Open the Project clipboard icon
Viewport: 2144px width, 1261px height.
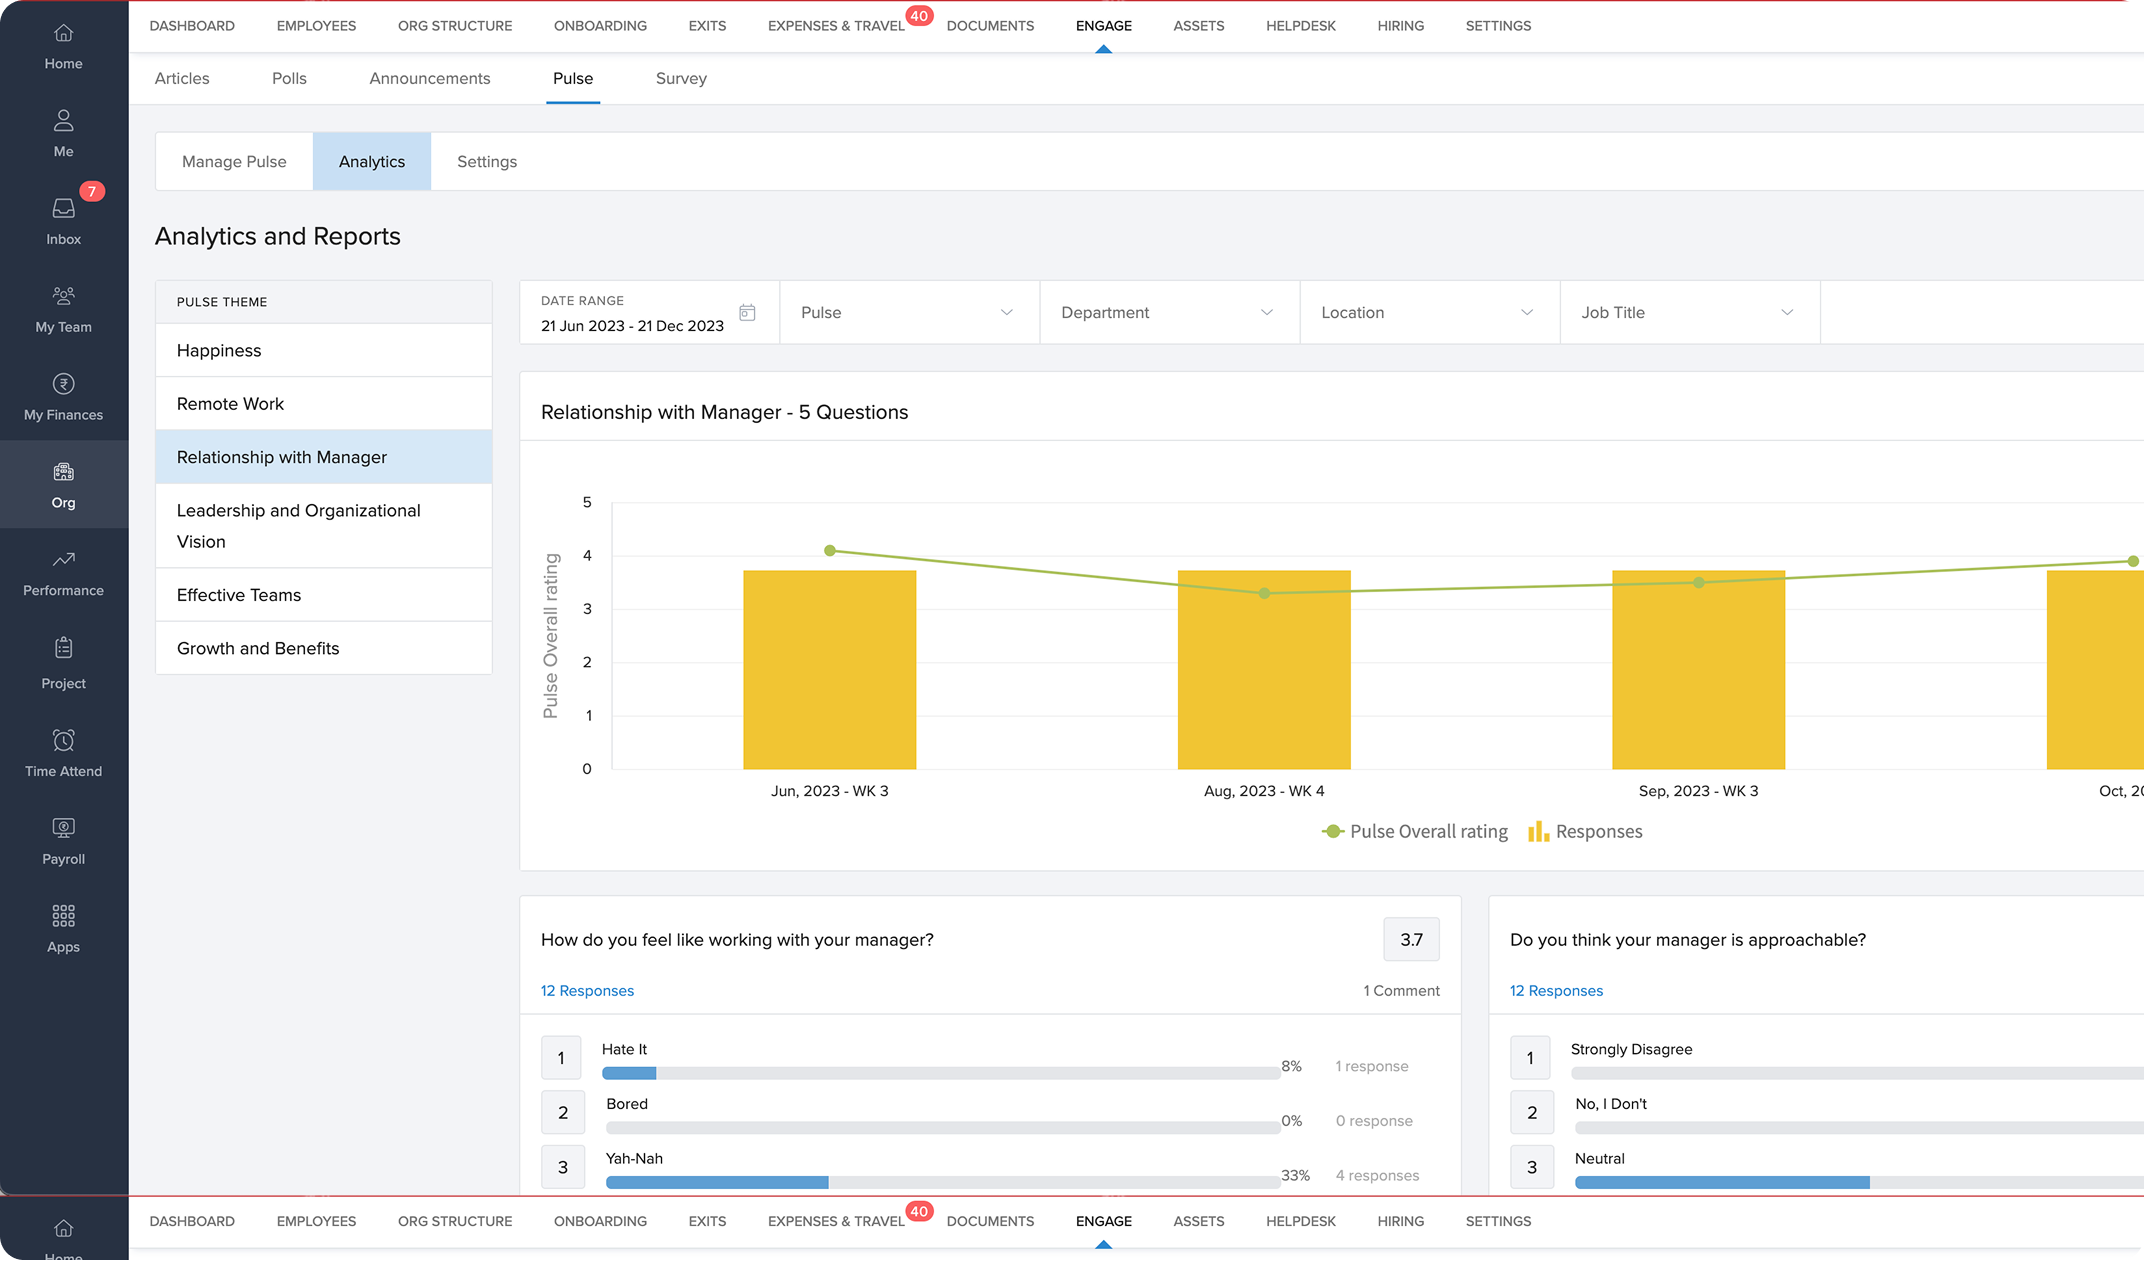point(63,649)
